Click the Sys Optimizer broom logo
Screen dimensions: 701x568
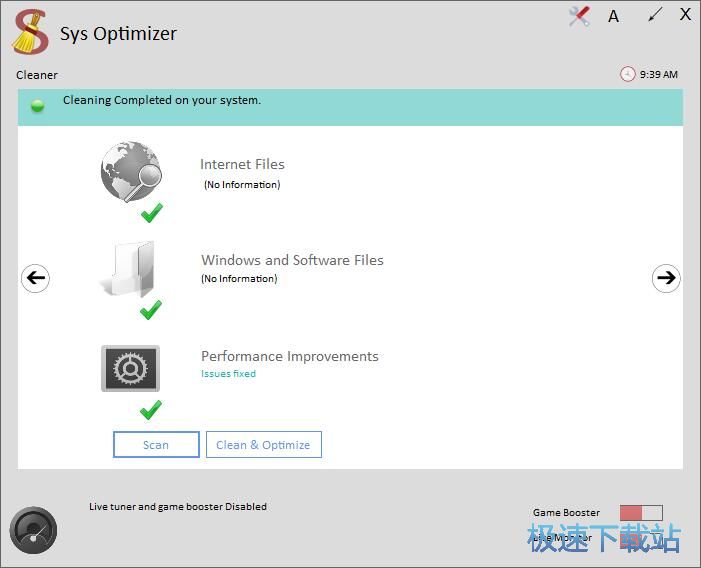click(30, 32)
